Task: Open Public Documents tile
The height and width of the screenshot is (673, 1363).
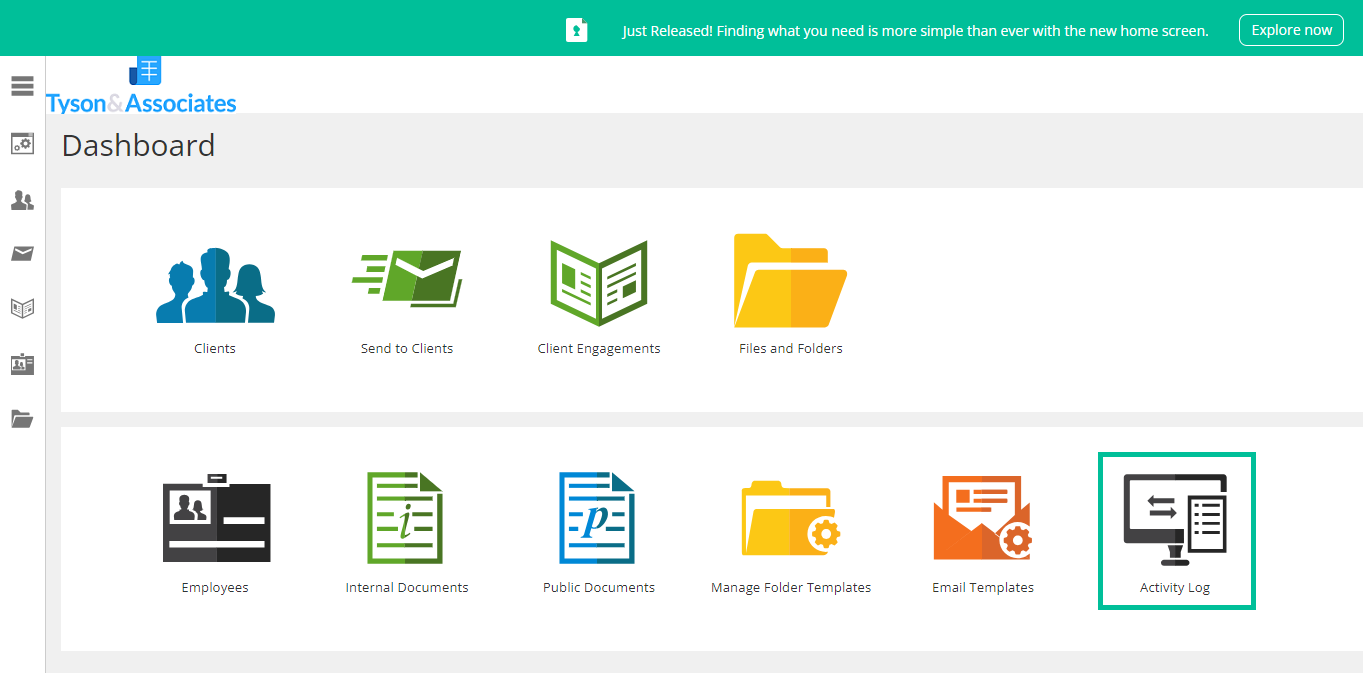Action: (597, 518)
